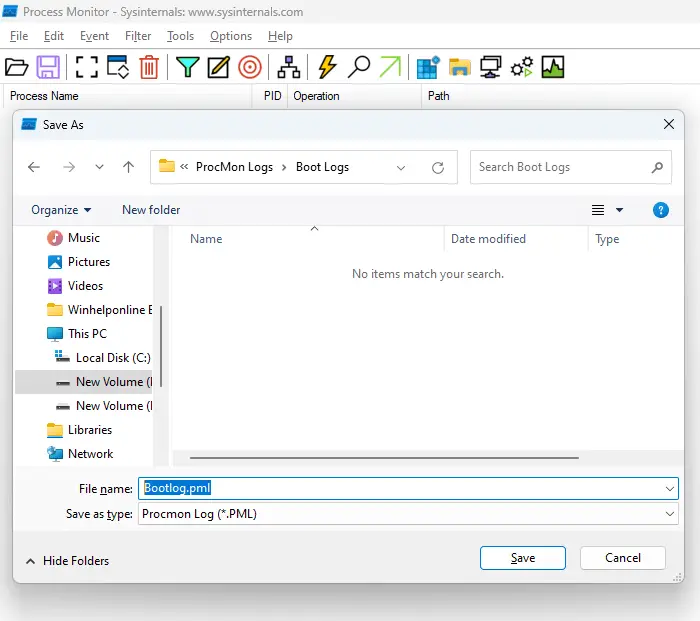Expand hidden path chevrons before ProcMon Logs

184,167
